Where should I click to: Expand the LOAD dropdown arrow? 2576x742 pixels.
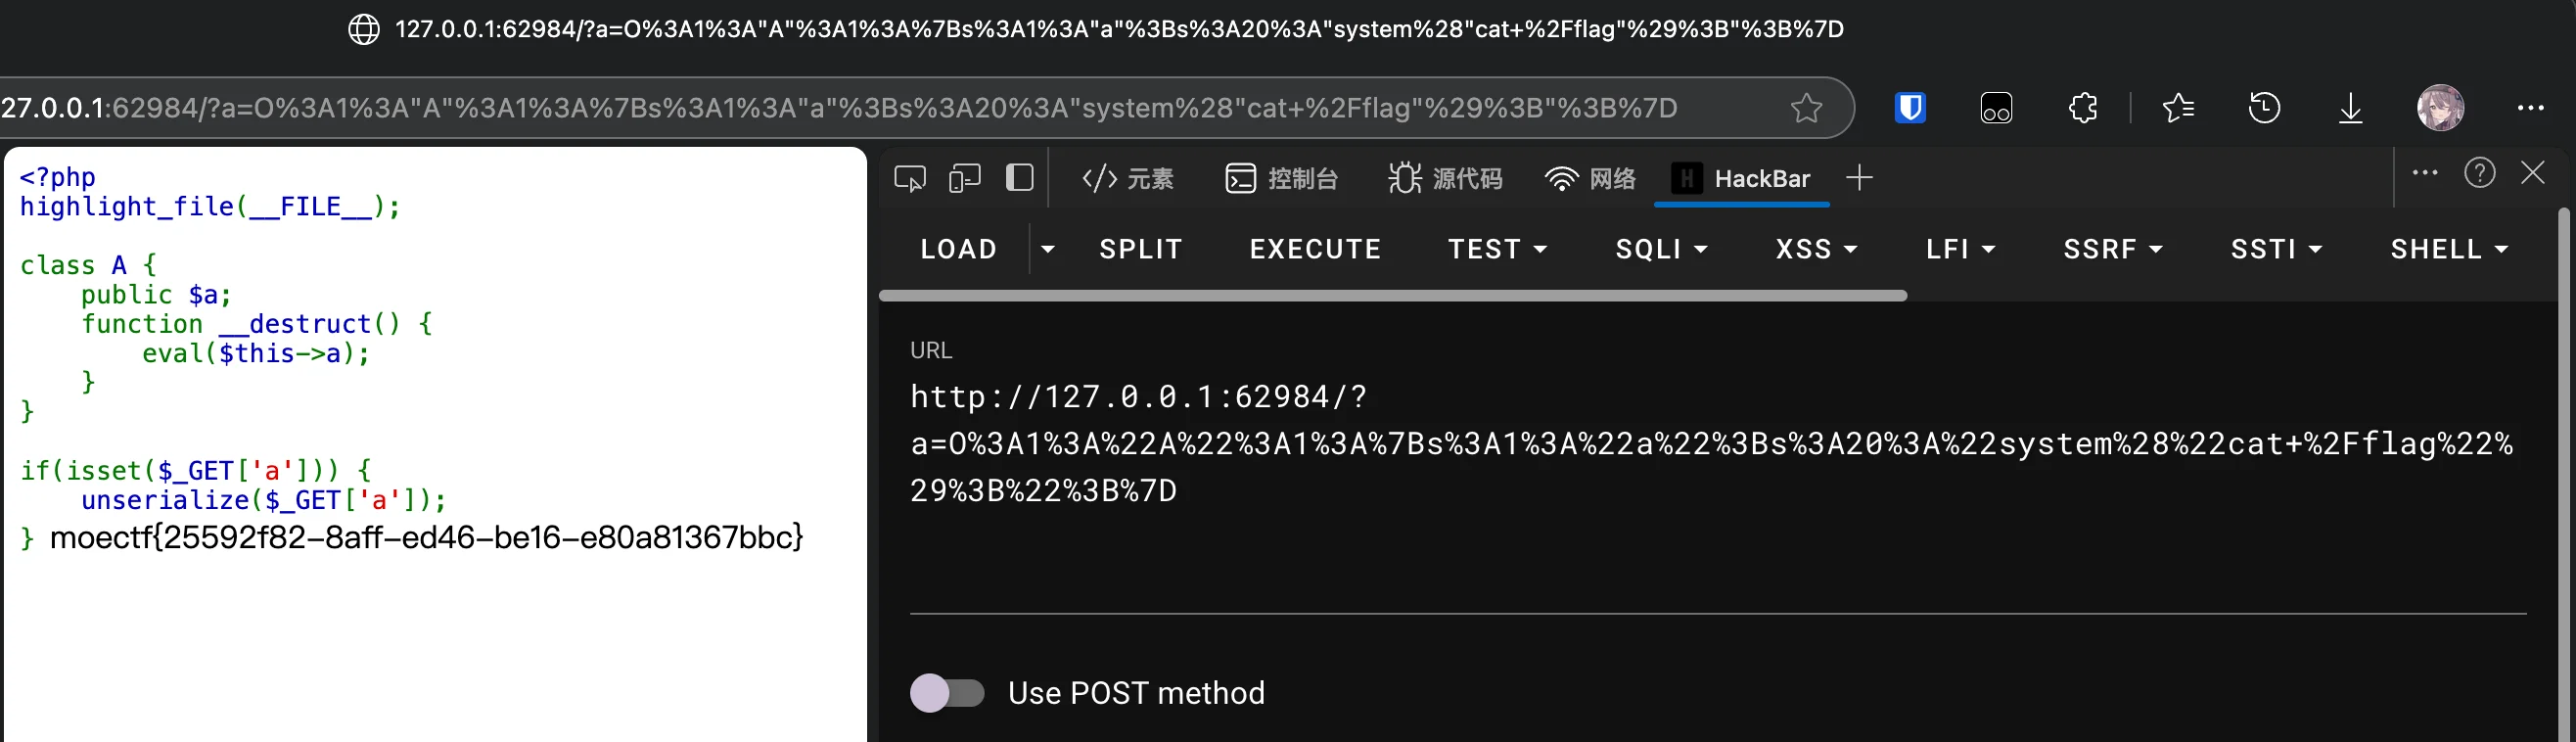coord(1047,250)
